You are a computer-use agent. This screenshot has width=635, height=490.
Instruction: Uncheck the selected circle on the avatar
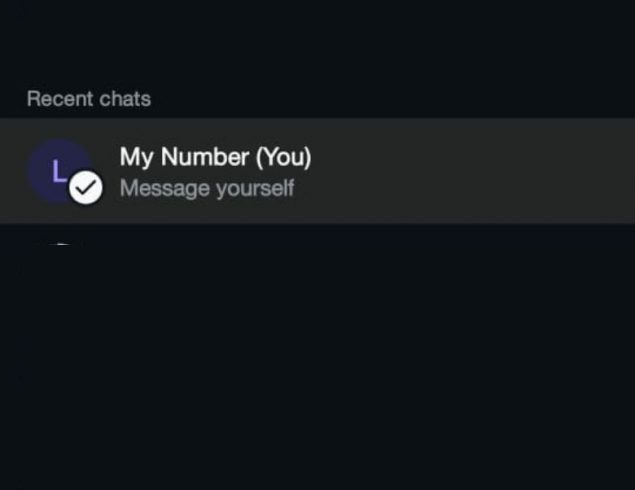(86, 187)
